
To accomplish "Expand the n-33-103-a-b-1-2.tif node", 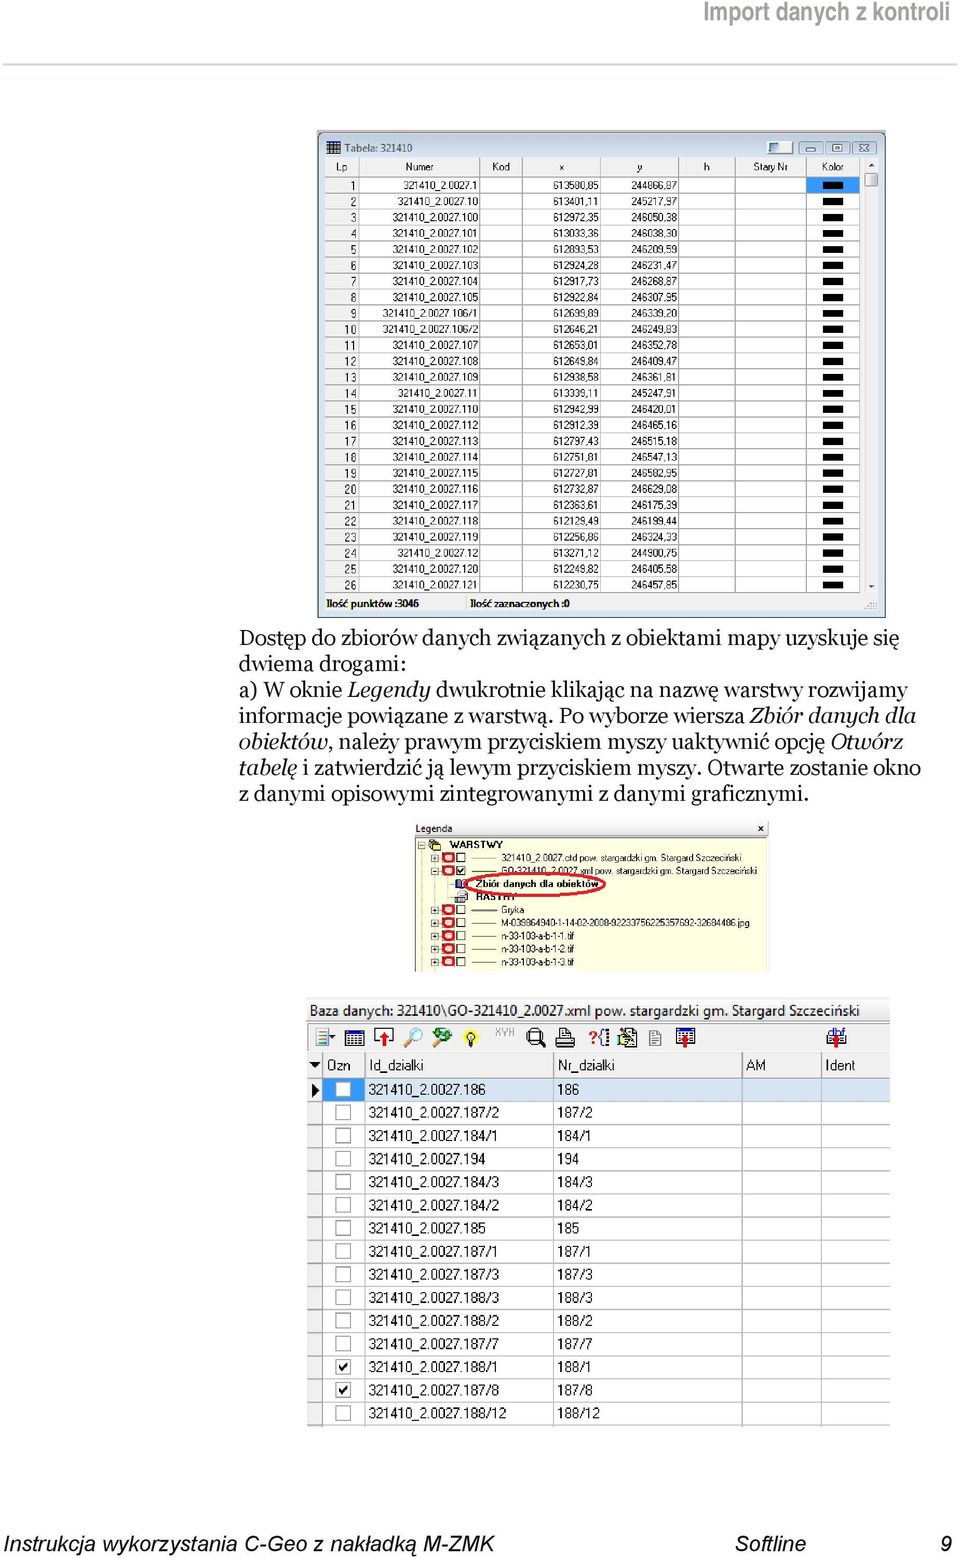I will [x=435, y=949].
